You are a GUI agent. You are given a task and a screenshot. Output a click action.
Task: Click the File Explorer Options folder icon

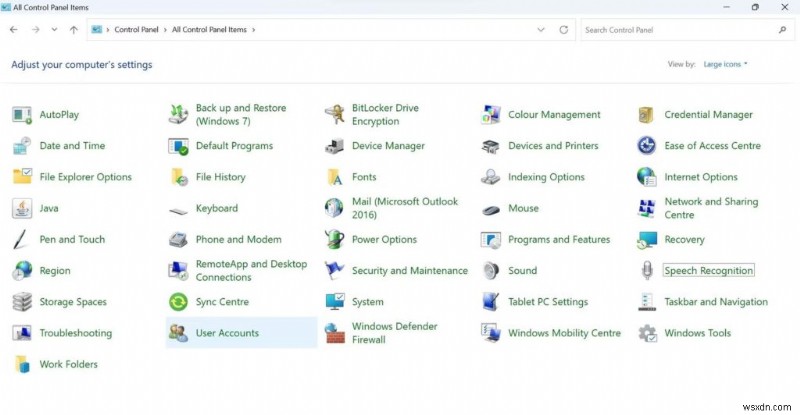point(22,177)
